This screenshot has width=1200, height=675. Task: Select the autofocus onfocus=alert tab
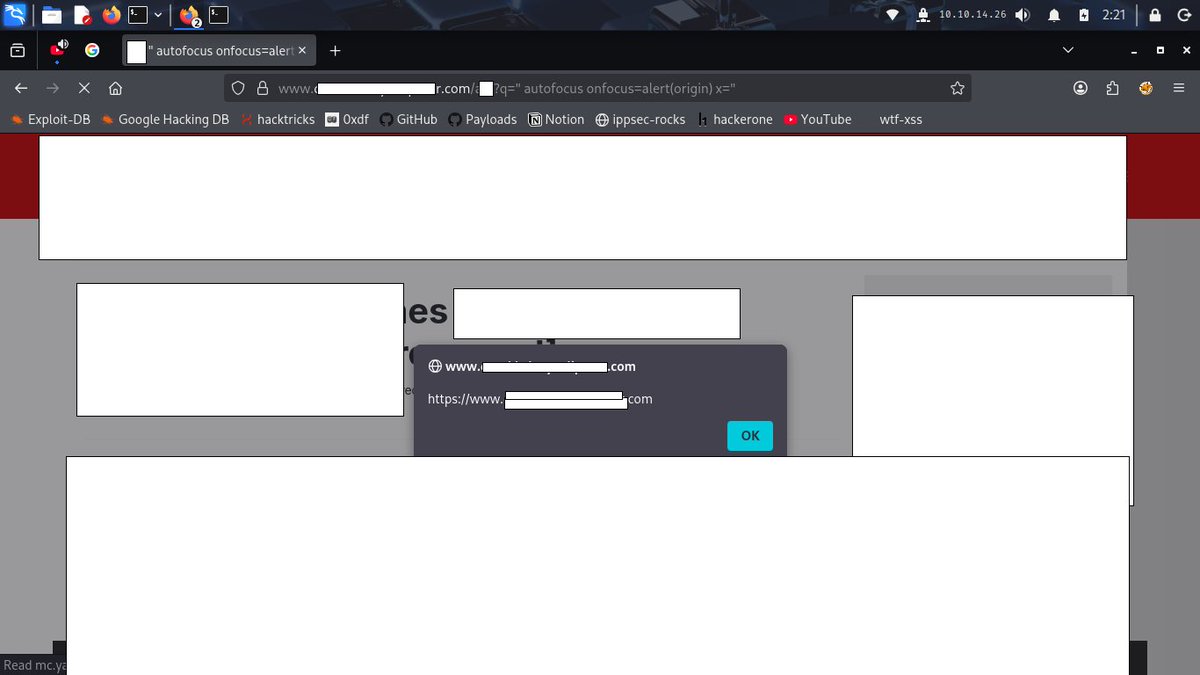(210, 50)
